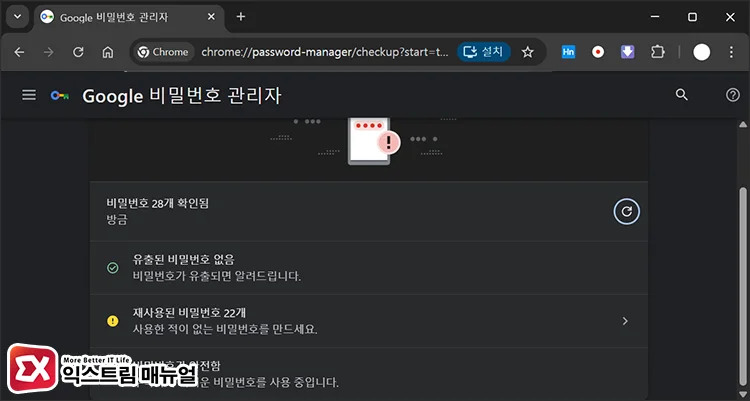750x401 pixels.
Task: Click the password-manager URL address field
Action: [325, 52]
